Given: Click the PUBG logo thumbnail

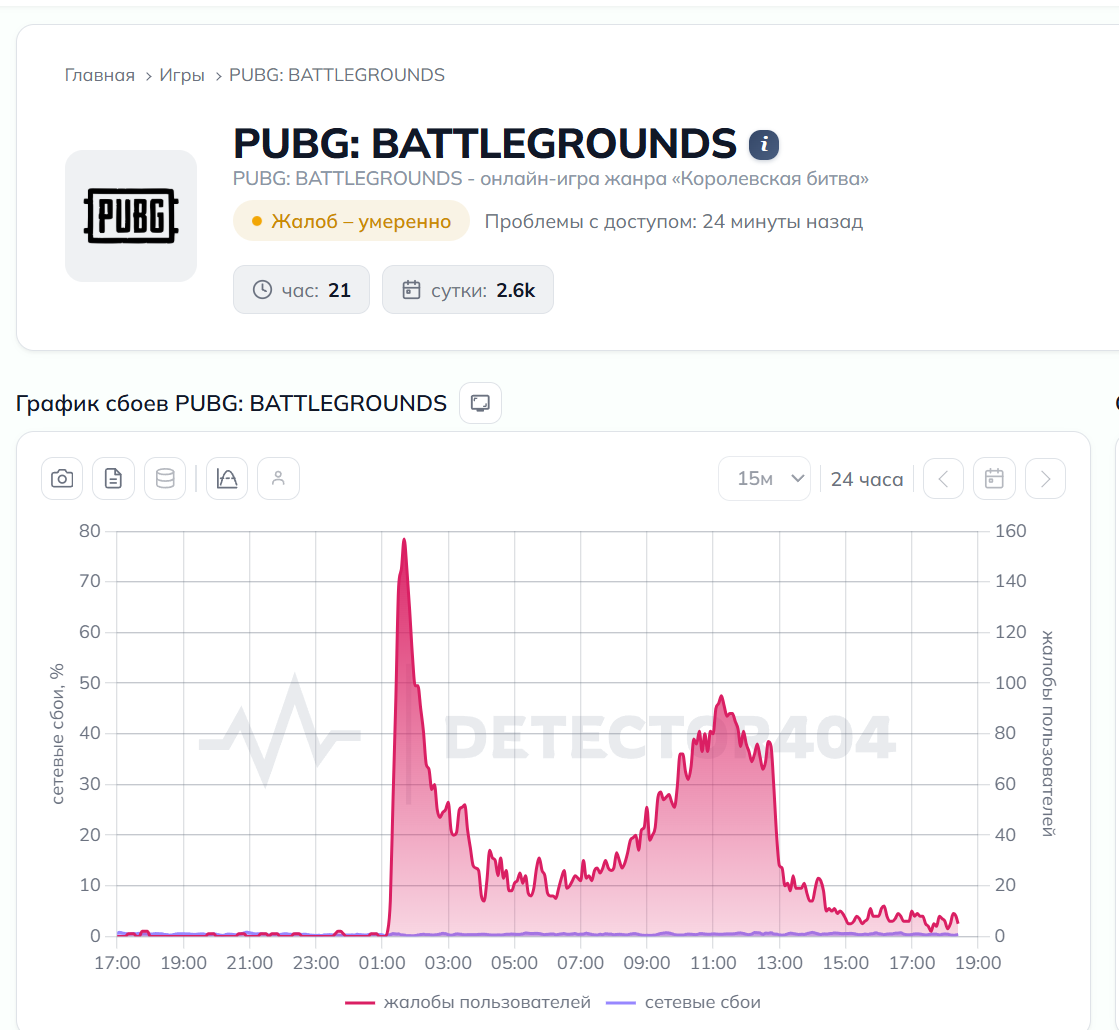Looking at the screenshot, I should pyautogui.click(x=131, y=216).
